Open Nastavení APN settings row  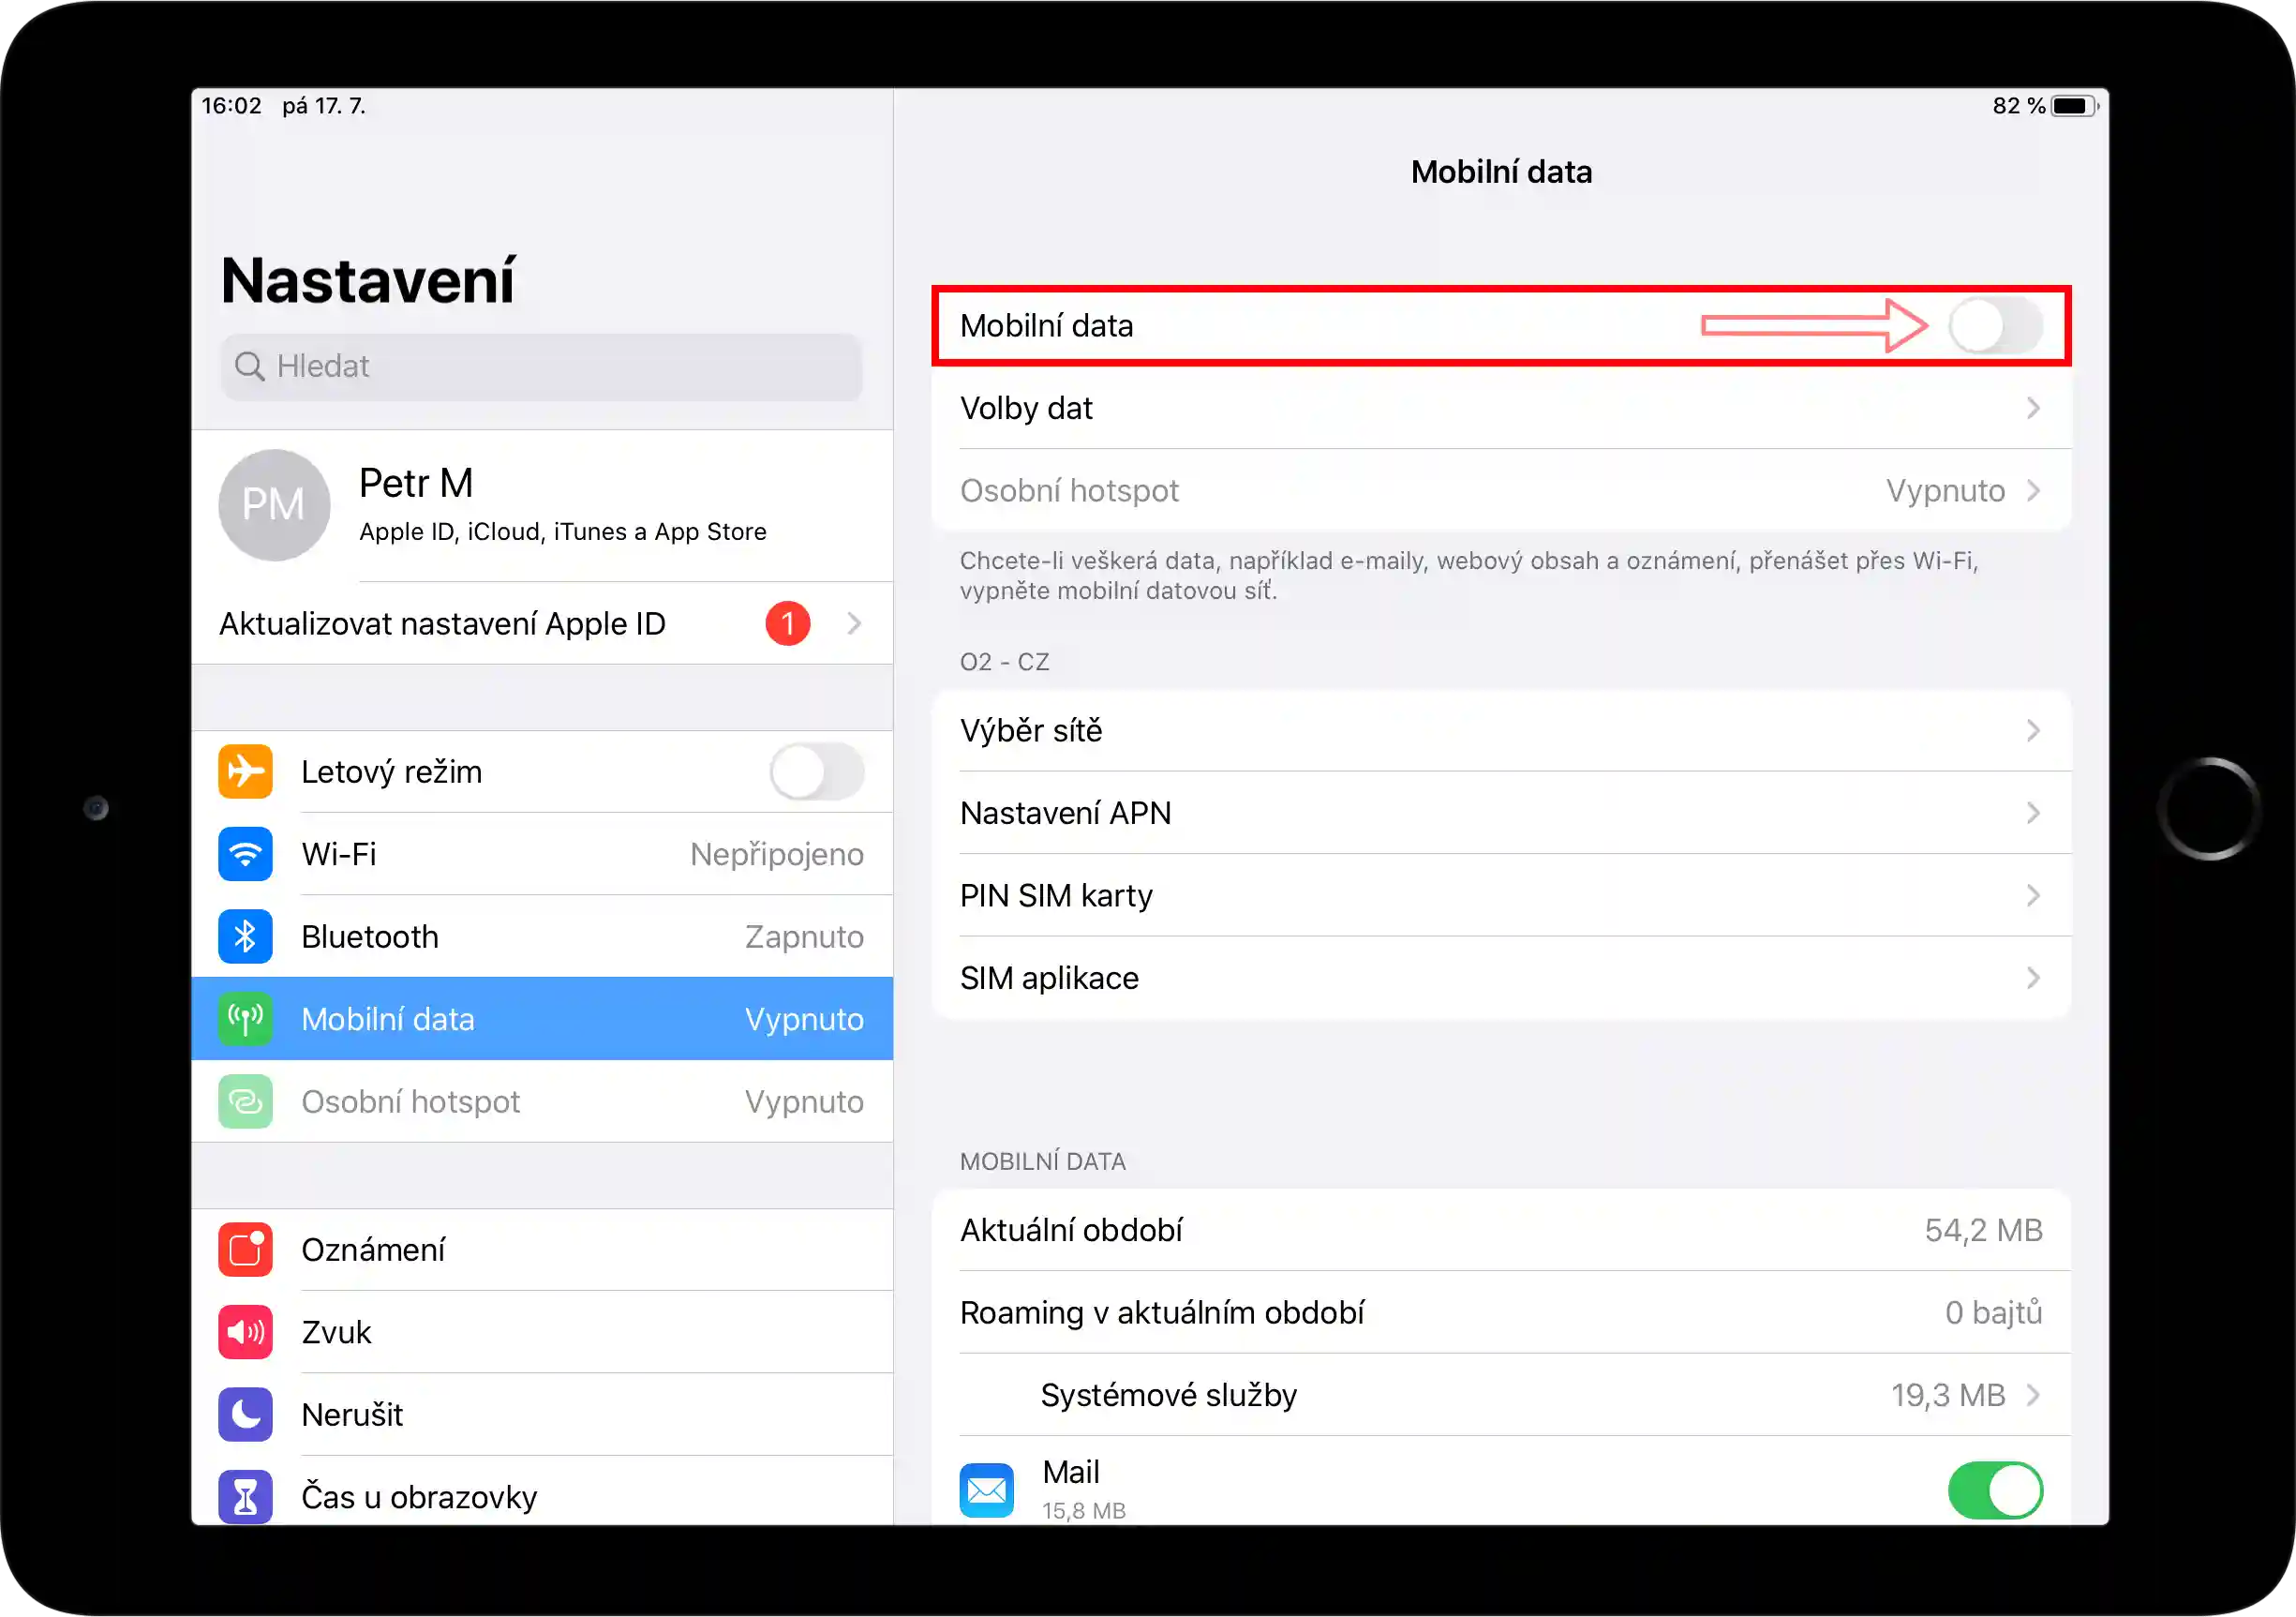[x=1500, y=813]
